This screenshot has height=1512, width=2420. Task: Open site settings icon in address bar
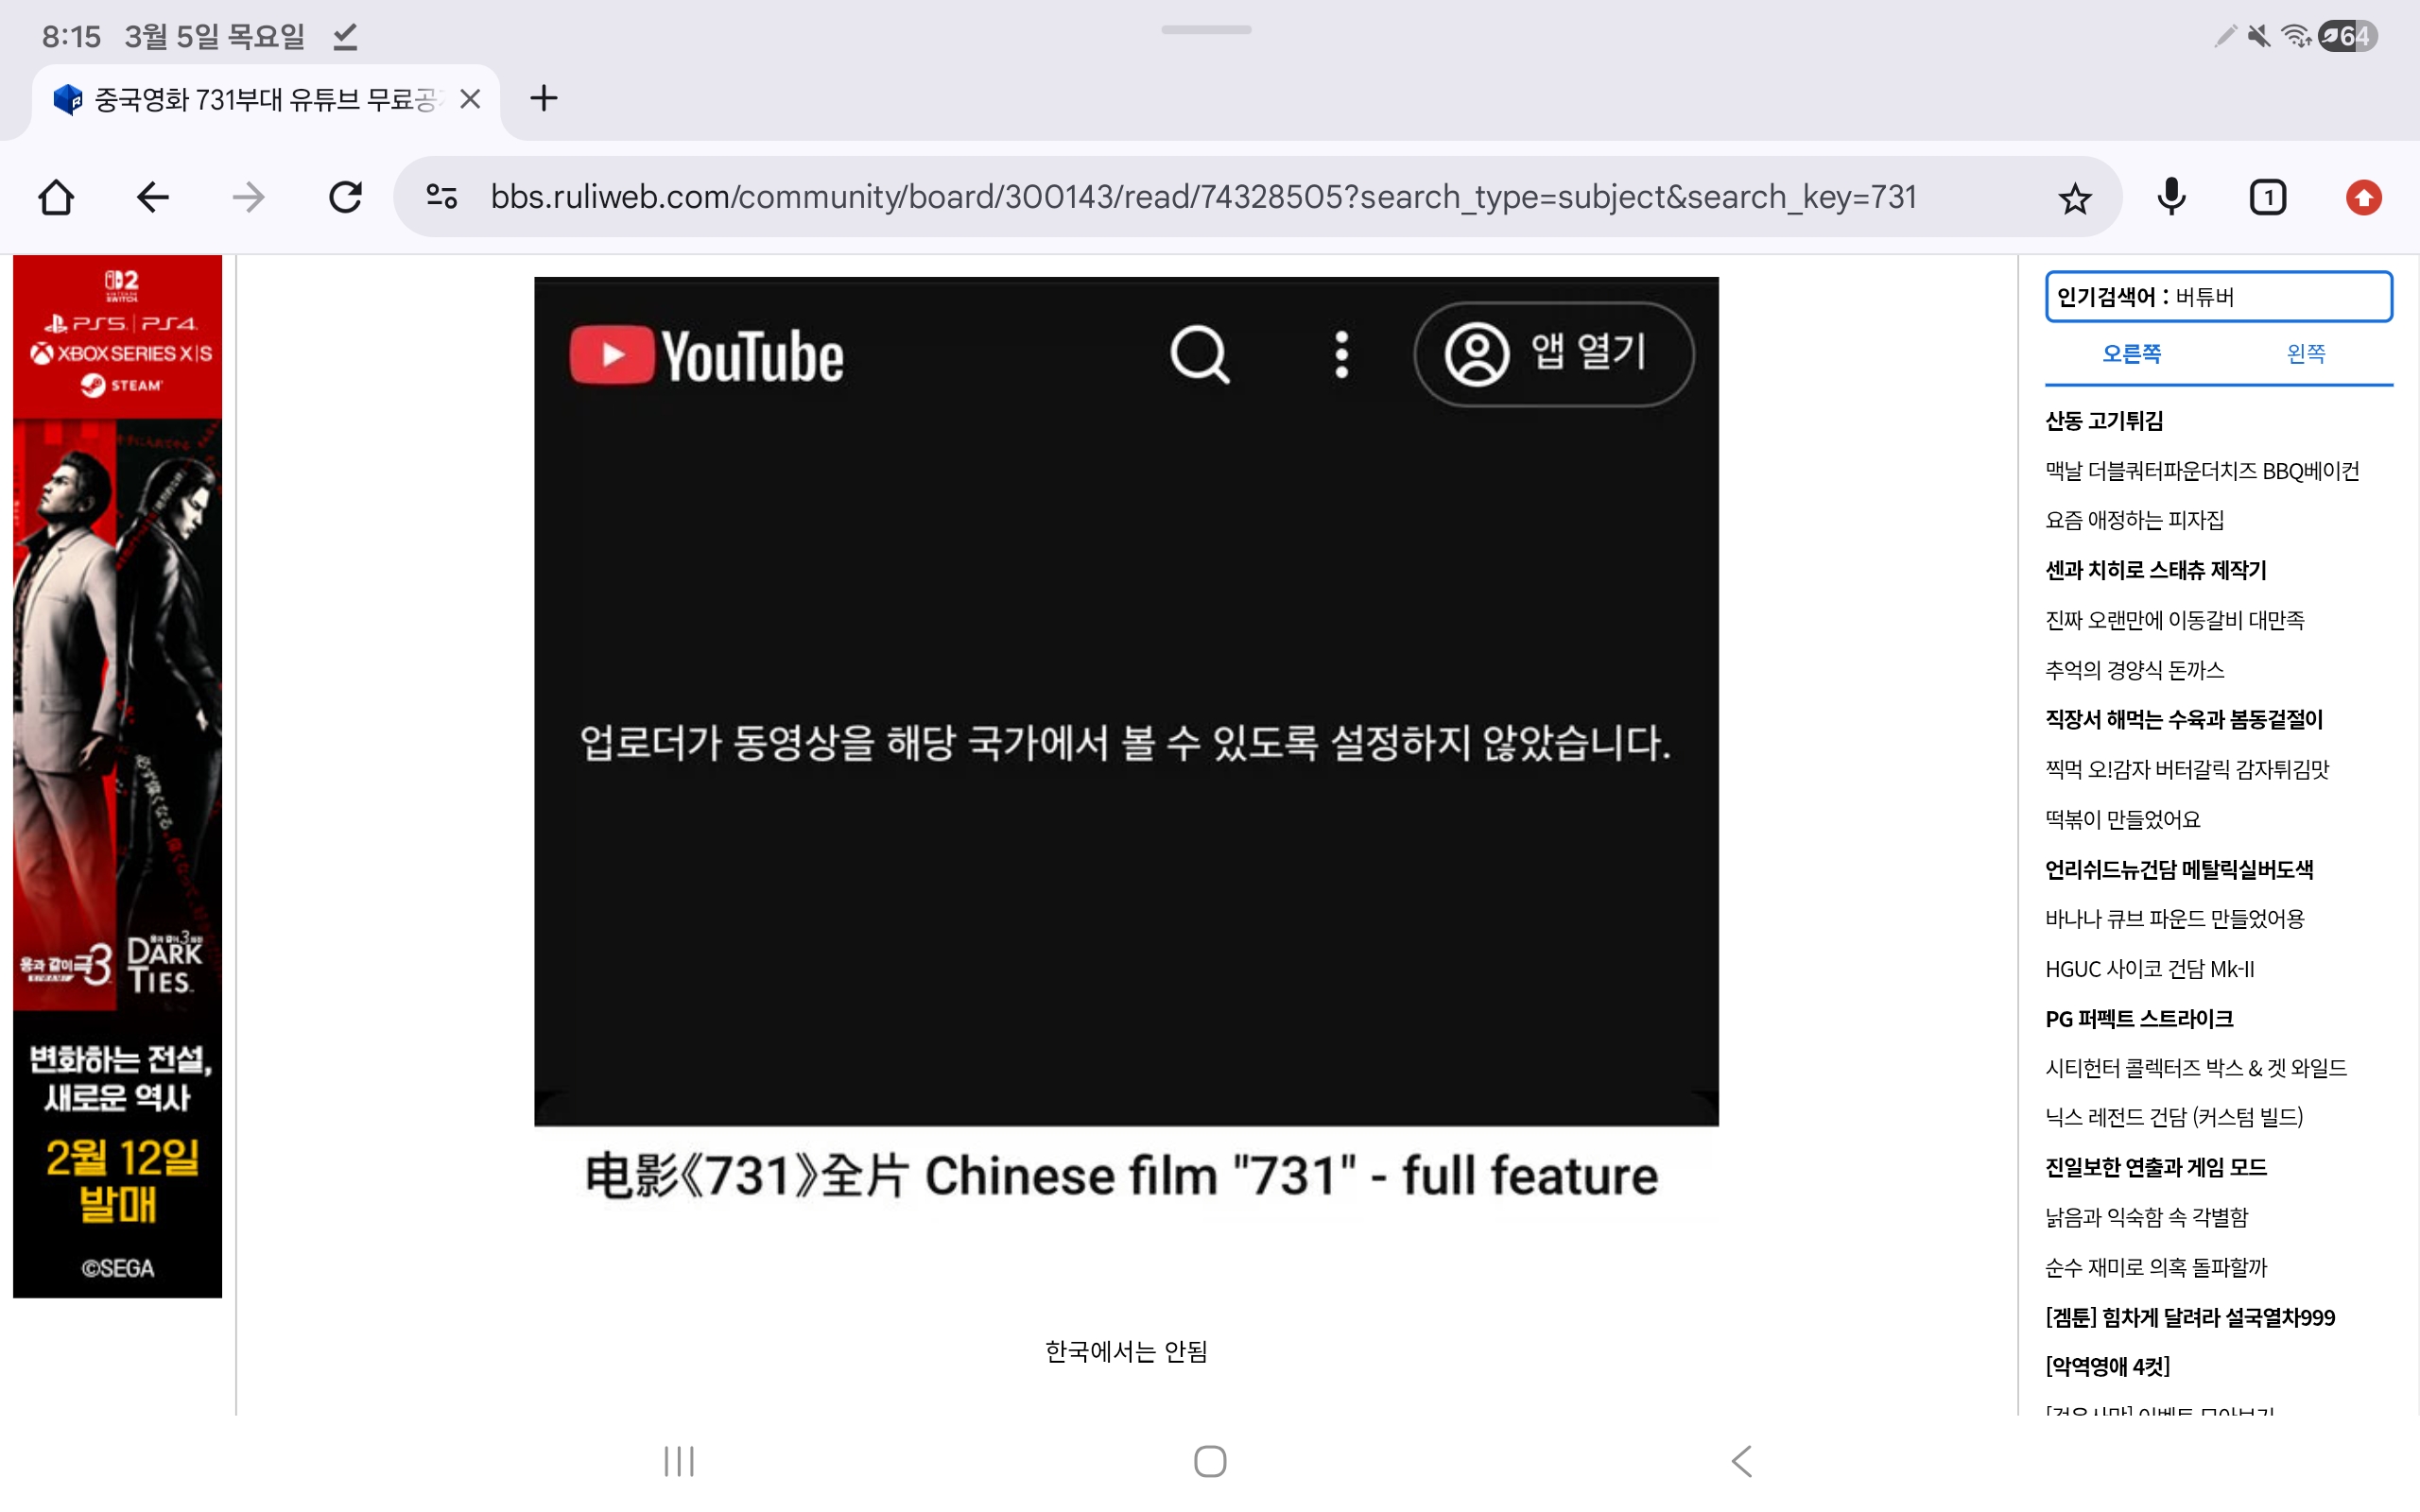(441, 197)
